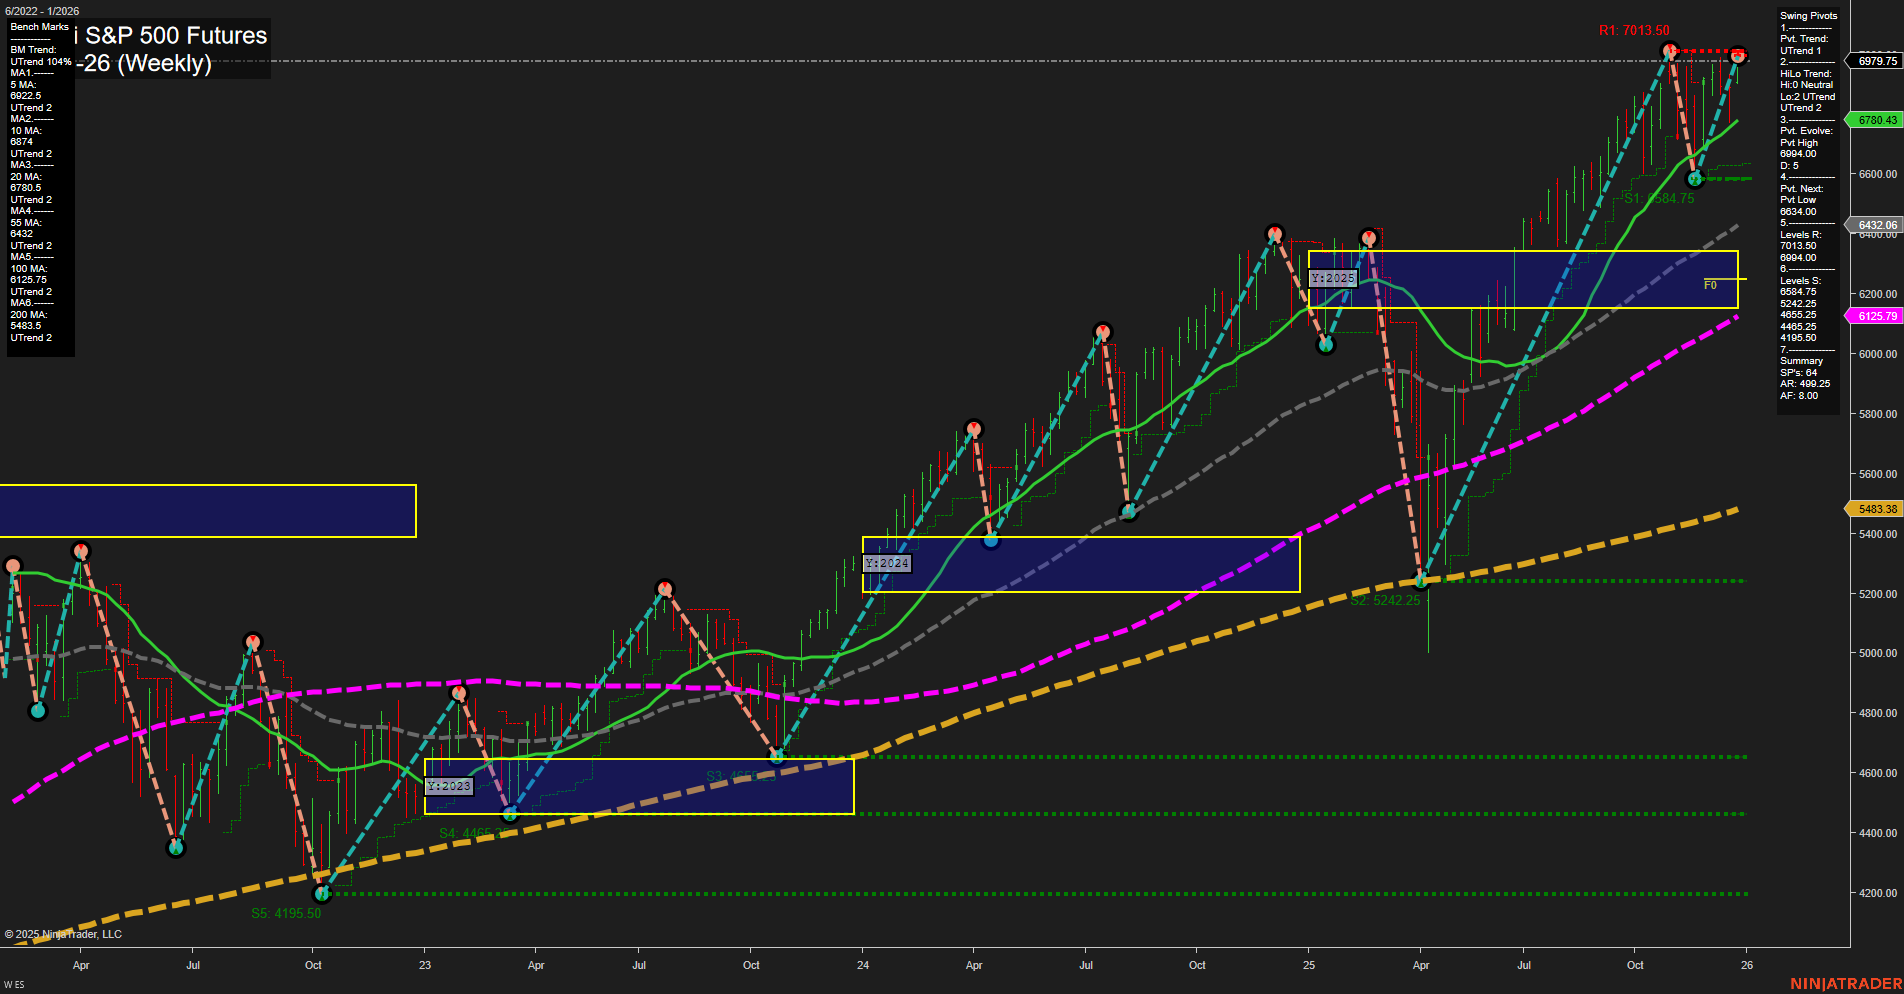1904x994 pixels.
Task: Open the Swing Pivots panel
Action: click(x=1807, y=15)
